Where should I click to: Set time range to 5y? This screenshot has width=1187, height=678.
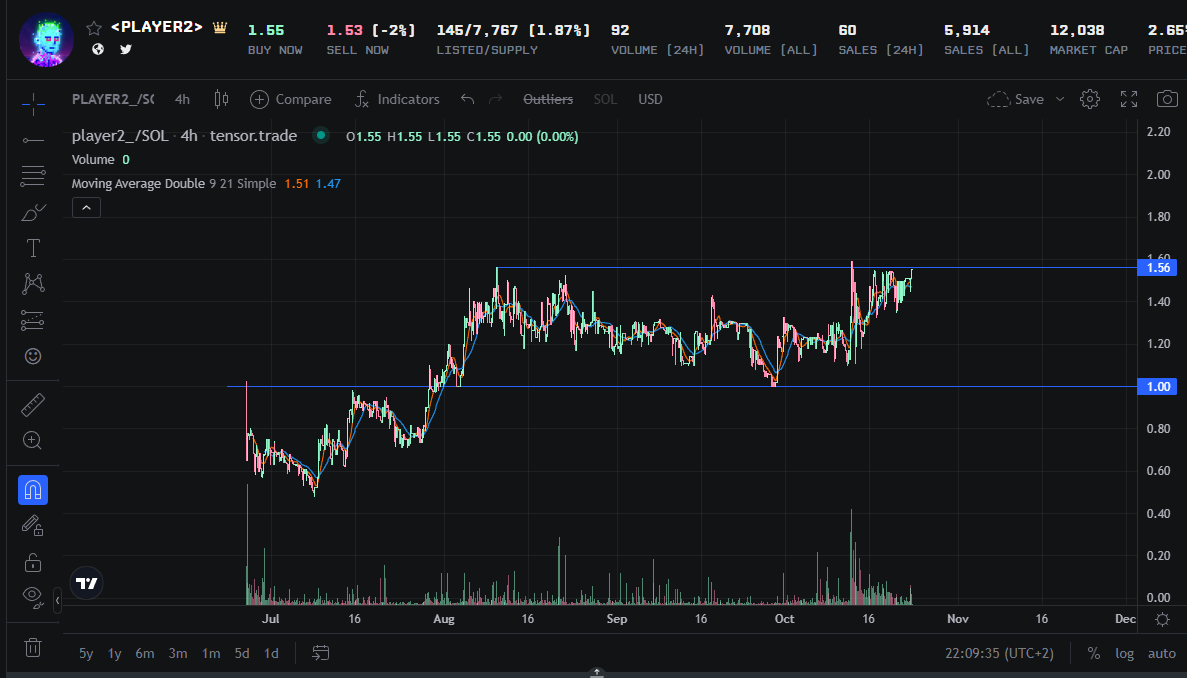pyautogui.click(x=86, y=653)
